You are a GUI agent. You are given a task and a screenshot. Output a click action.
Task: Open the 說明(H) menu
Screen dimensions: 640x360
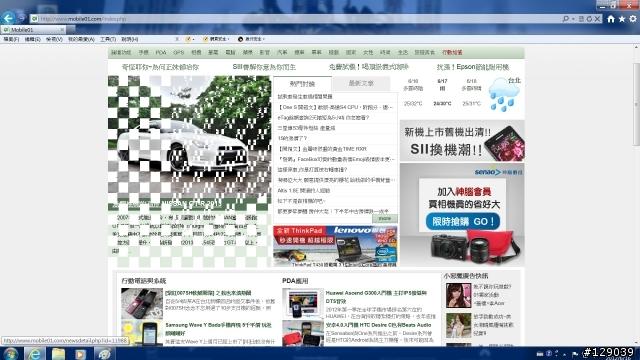coord(130,39)
